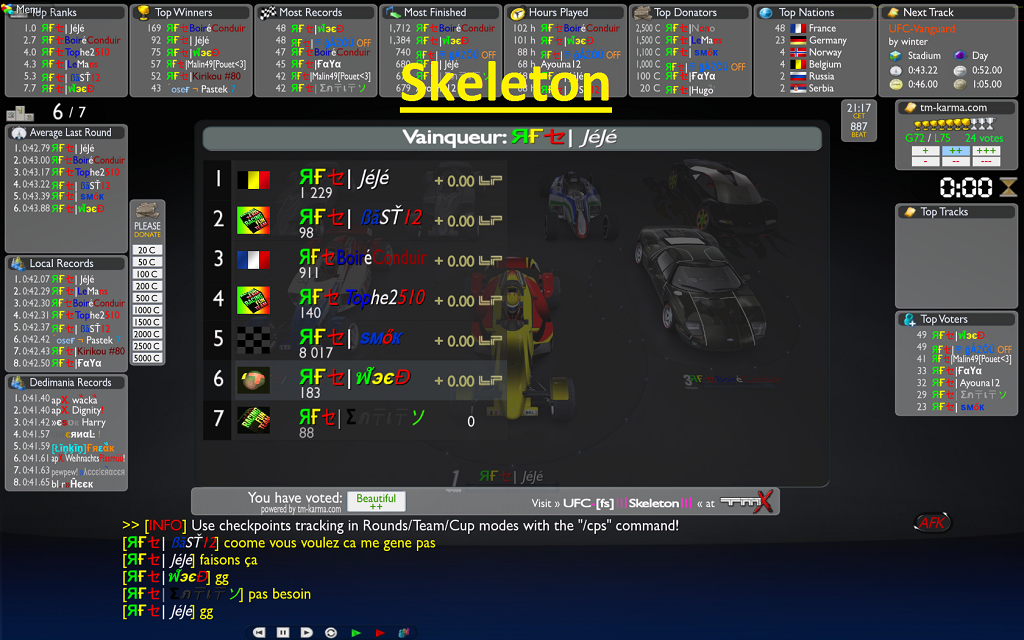Donate 50 C
This screenshot has height=640, width=1024.
coord(148,262)
